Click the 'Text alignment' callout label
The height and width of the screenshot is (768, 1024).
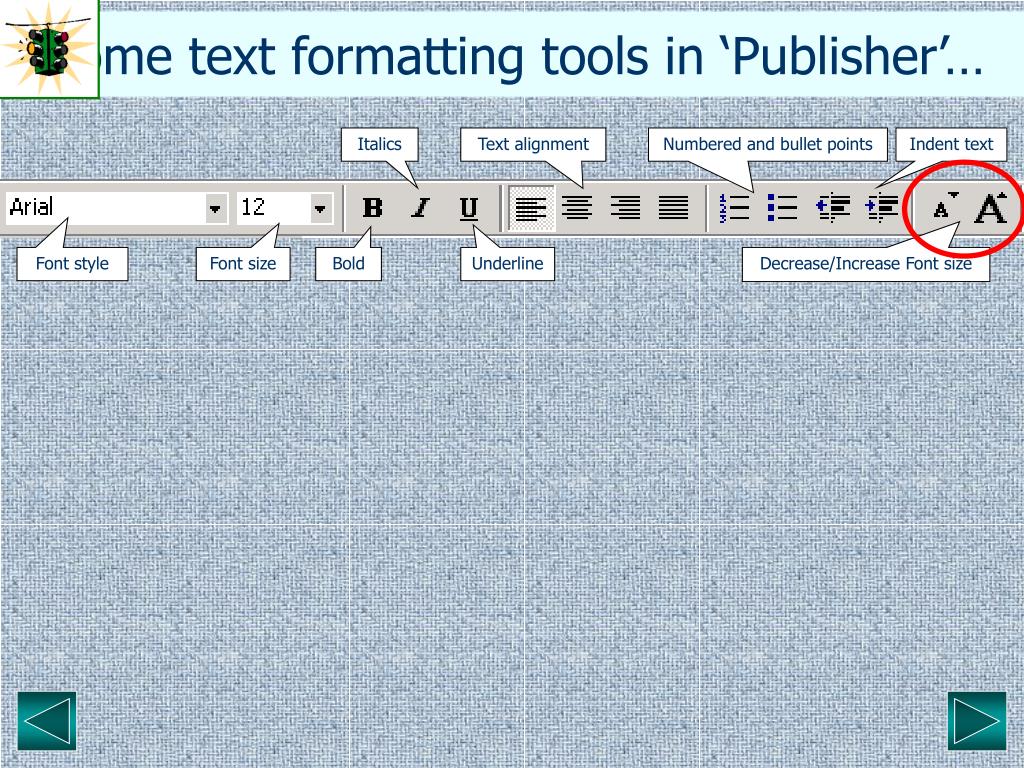(x=533, y=144)
